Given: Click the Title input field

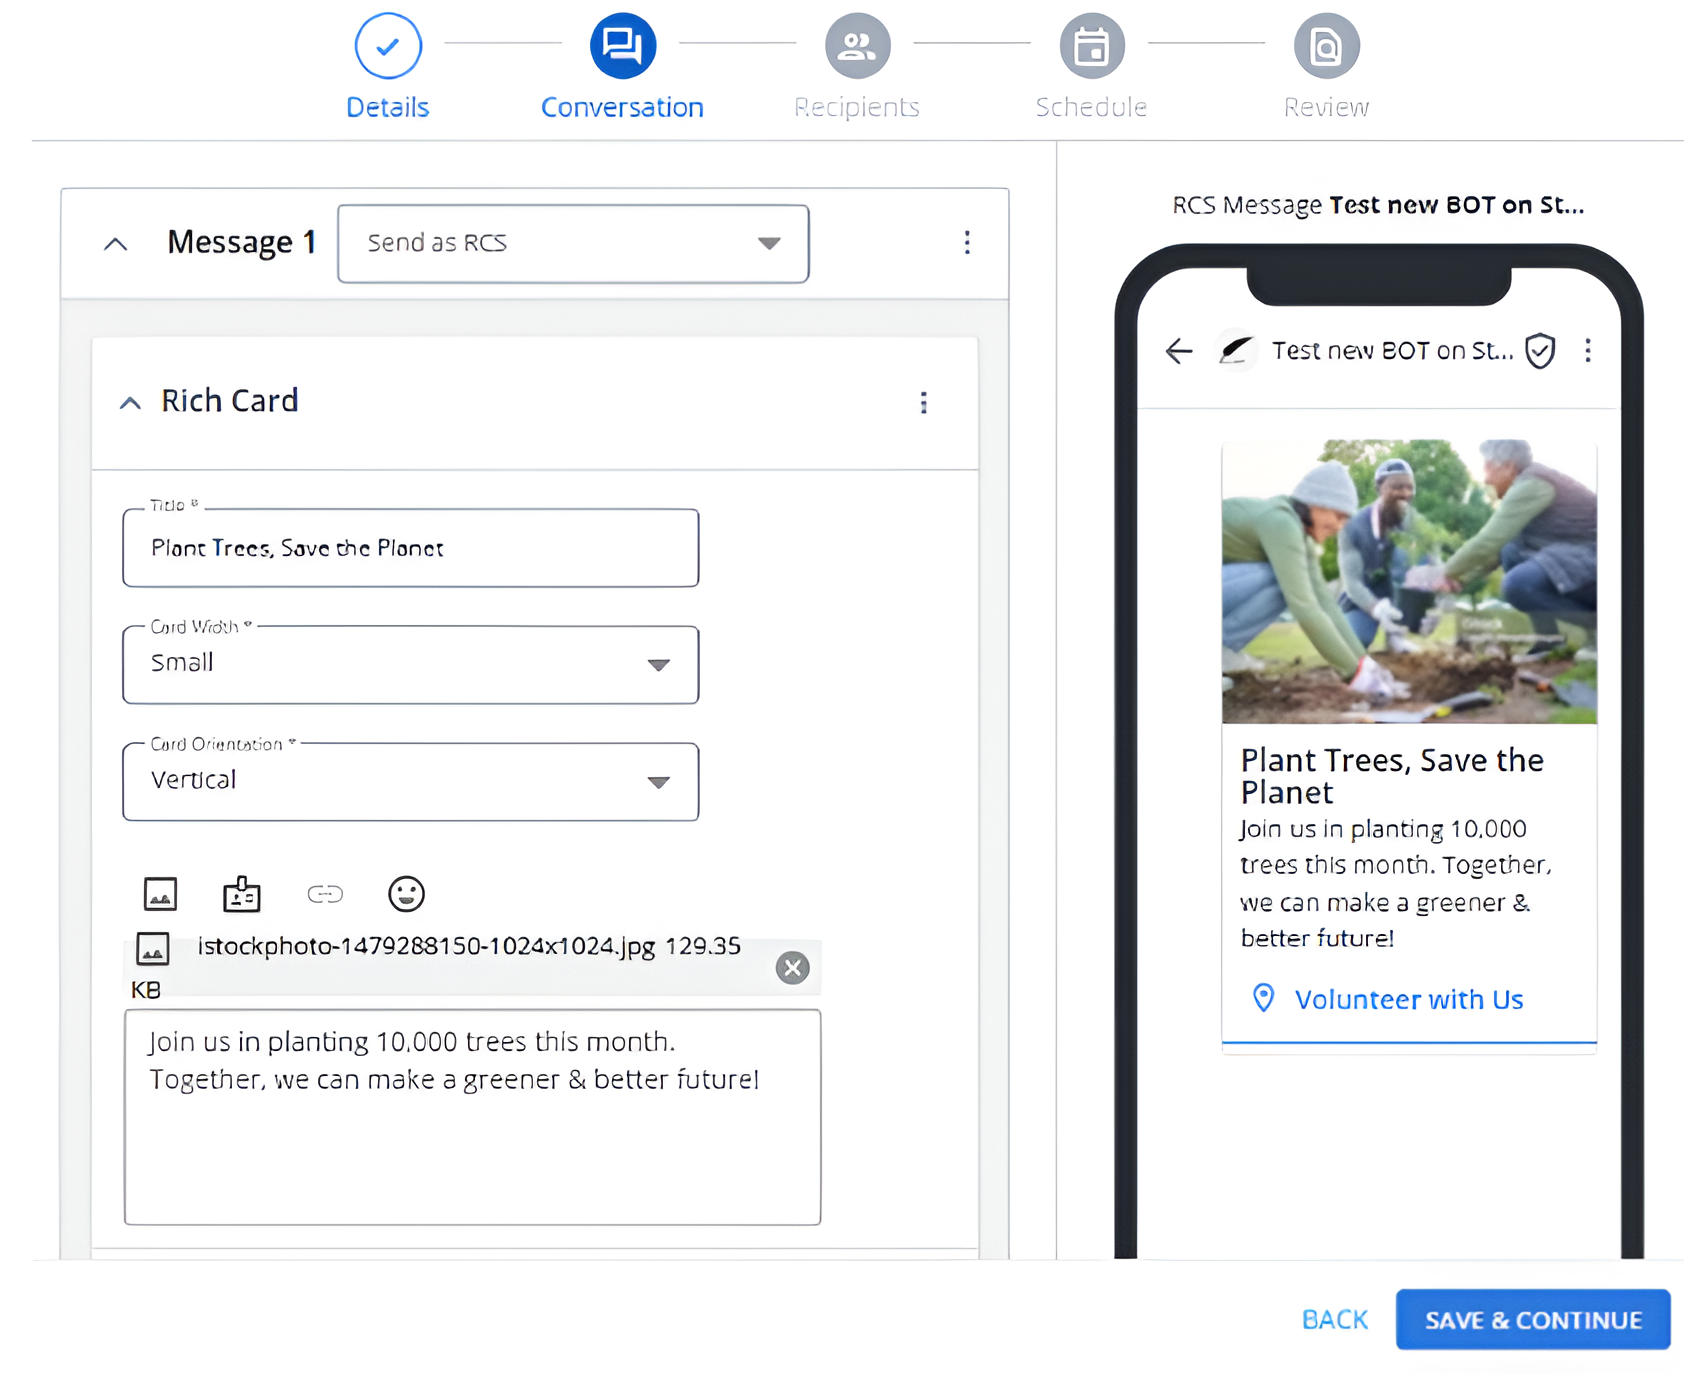Looking at the screenshot, I should 410,547.
